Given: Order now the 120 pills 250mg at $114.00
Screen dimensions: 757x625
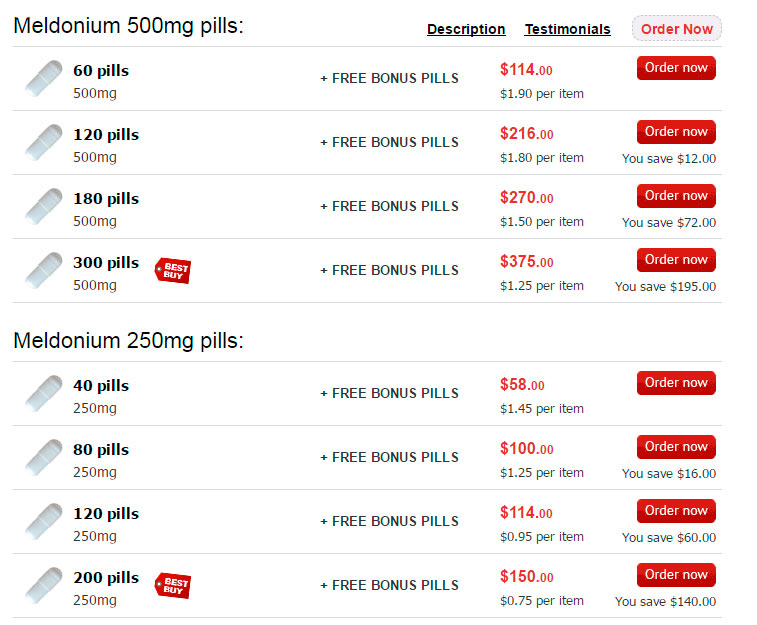Looking at the screenshot, I should pyautogui.click(x=676, y=511).
